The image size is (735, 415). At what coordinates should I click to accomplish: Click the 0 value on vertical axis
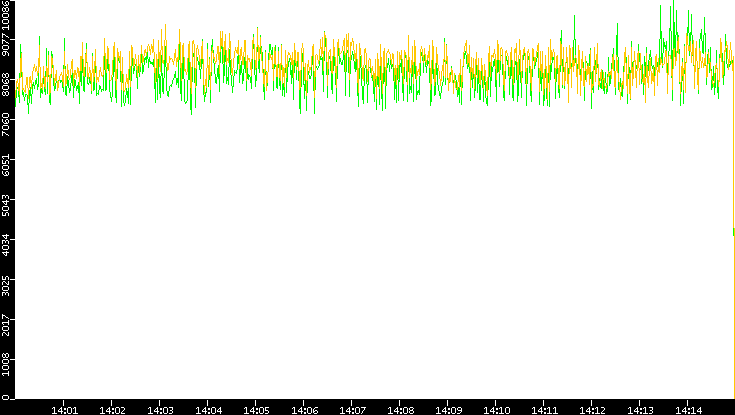[x=5, y=398]
